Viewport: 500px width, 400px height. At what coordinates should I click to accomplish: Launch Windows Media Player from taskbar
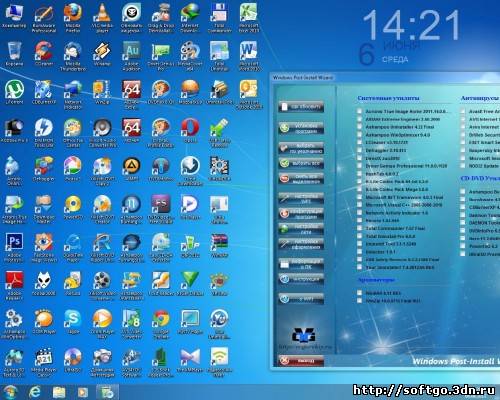(83, 392)
